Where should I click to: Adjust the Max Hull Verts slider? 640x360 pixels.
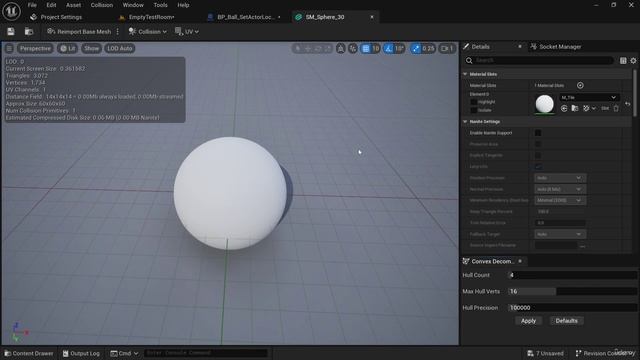click(x=573, y=291)
